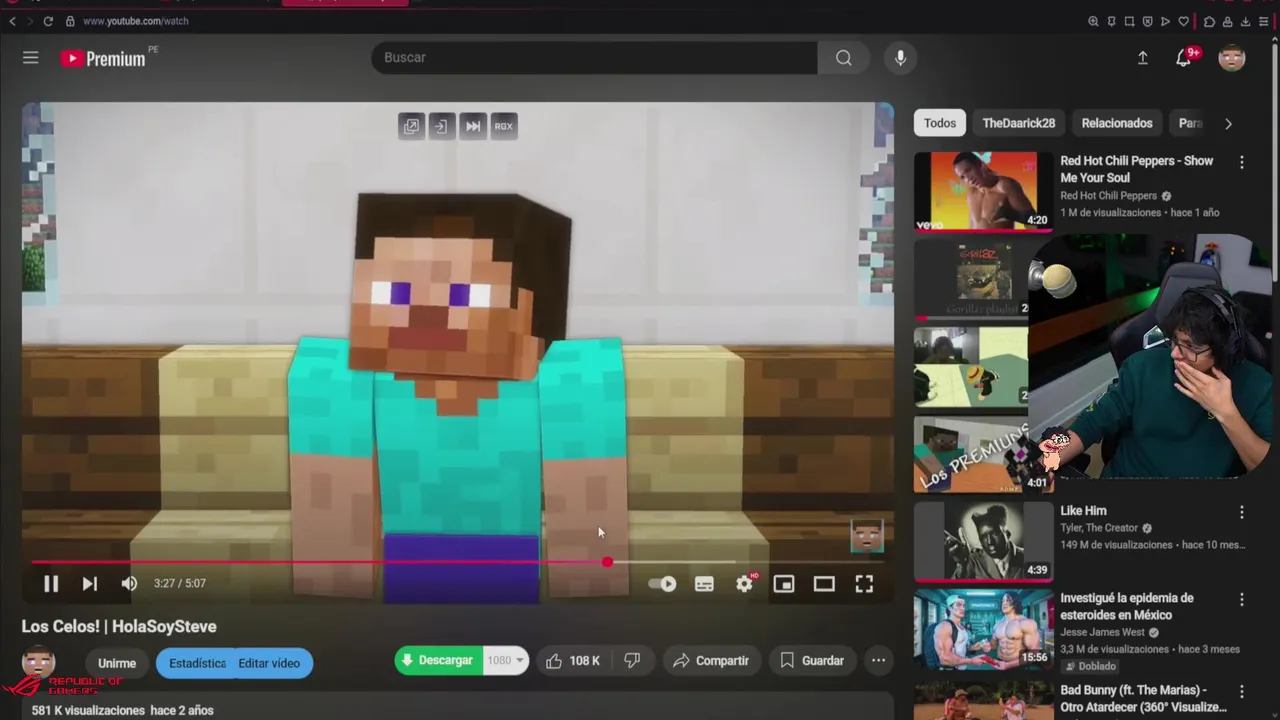Viewport: 1280px width, 720px height.
Task: Skip to the next video
Action: tap(89, 584)
